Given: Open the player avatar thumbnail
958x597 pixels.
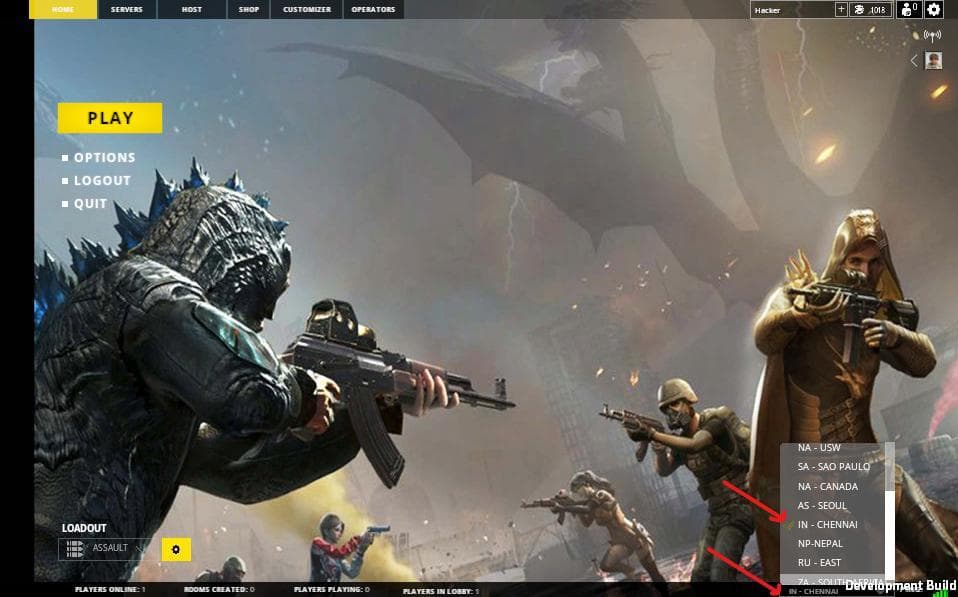Looking at the screenshot, I should [933, 60].
